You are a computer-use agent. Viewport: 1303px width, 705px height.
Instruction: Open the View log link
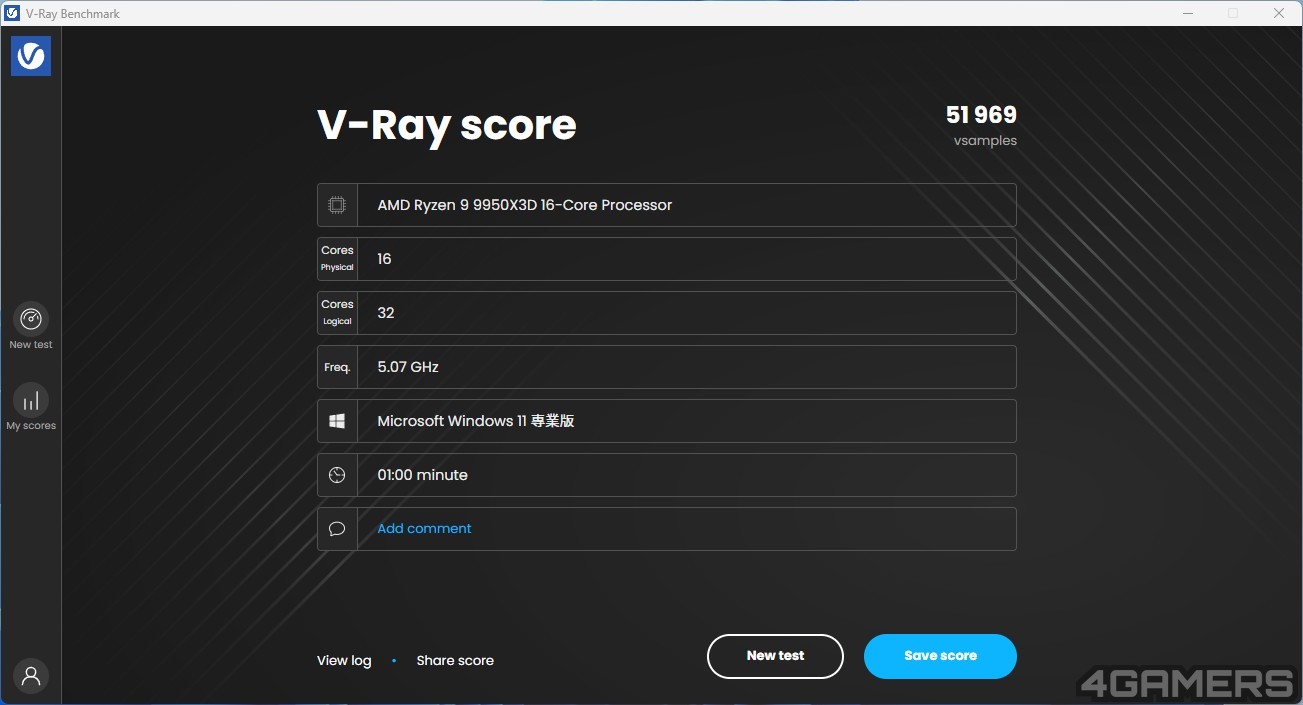(x=344, y=660)
